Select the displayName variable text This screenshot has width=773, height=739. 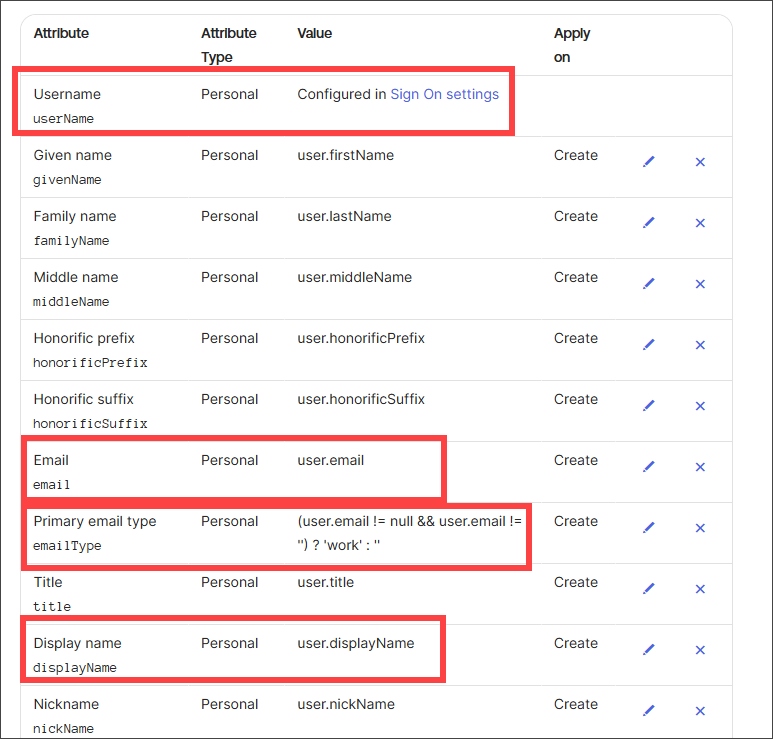[x=75, y=668]
